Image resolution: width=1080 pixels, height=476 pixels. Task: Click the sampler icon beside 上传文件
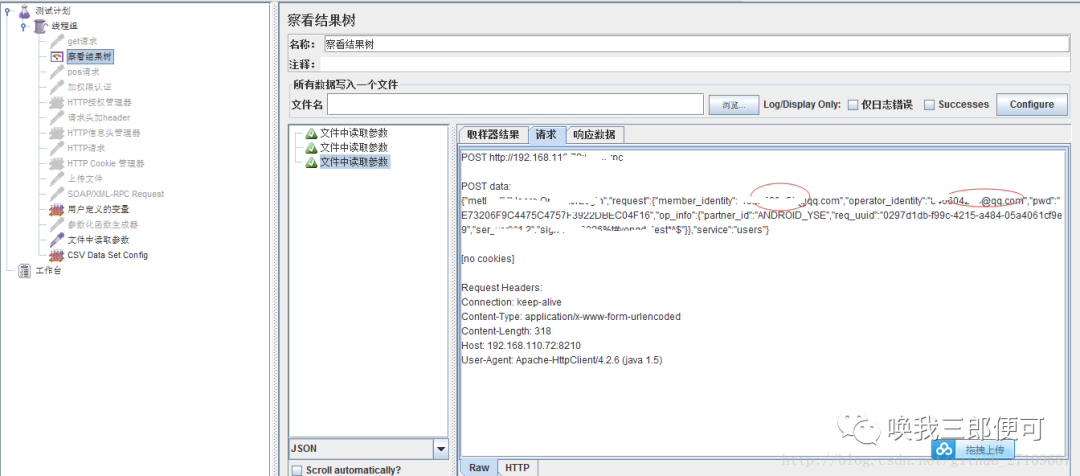coord(58,178)
